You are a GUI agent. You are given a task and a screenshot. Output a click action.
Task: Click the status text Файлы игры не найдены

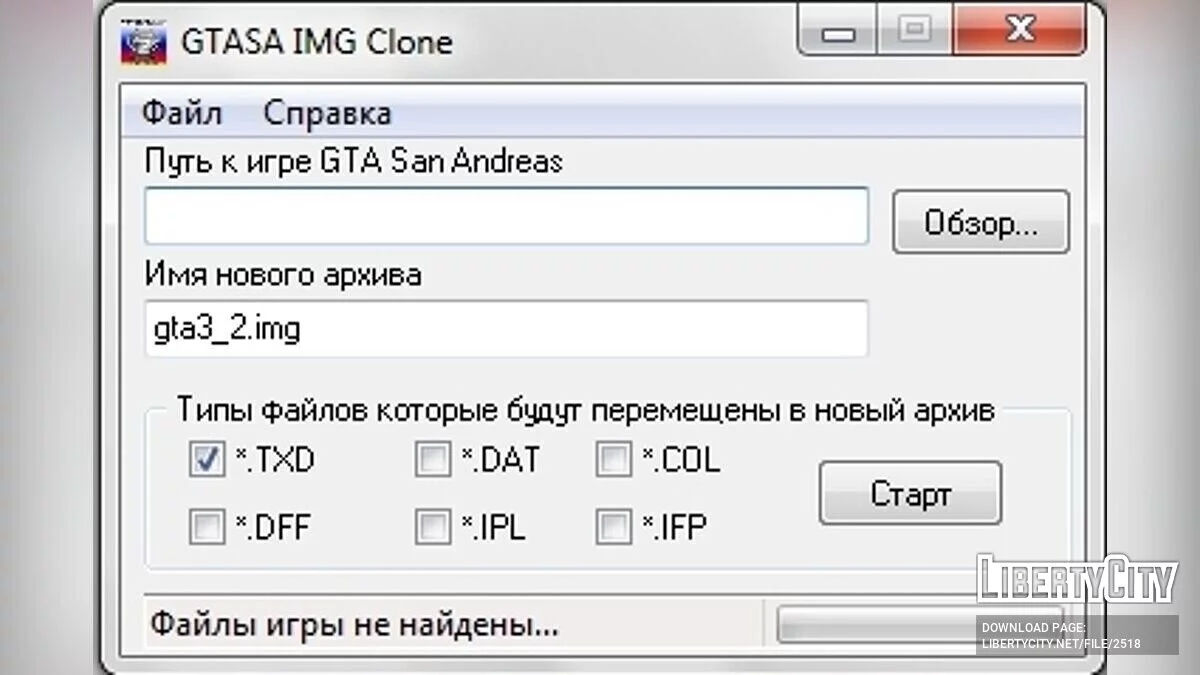[354, 626]
